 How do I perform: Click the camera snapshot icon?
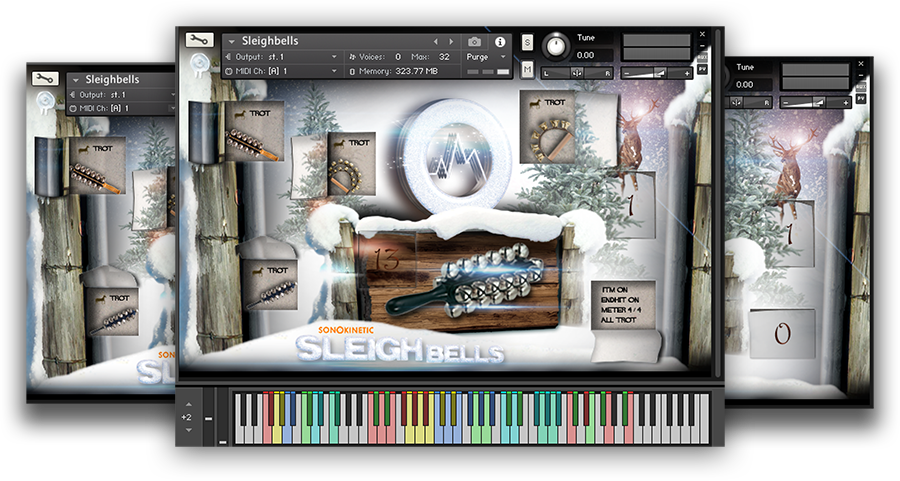474,42
